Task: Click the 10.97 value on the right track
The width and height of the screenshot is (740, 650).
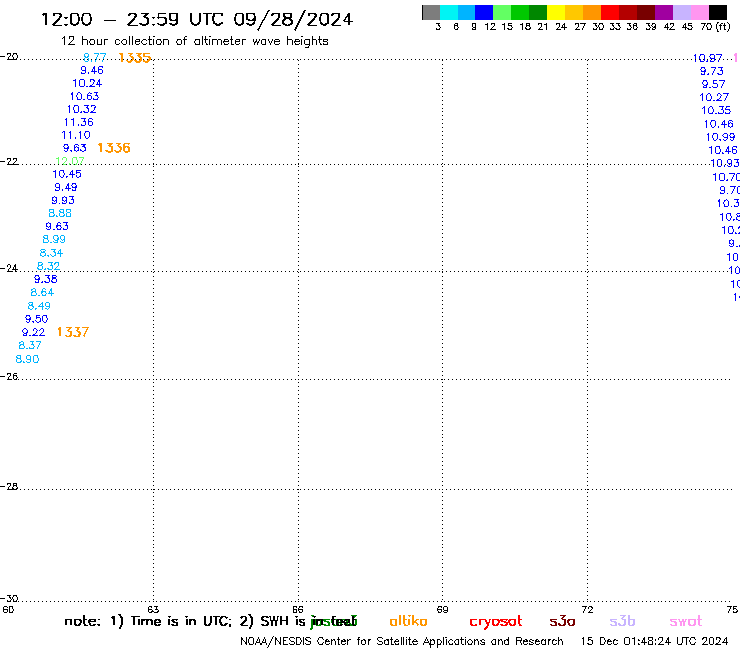Action: point(707,58)
